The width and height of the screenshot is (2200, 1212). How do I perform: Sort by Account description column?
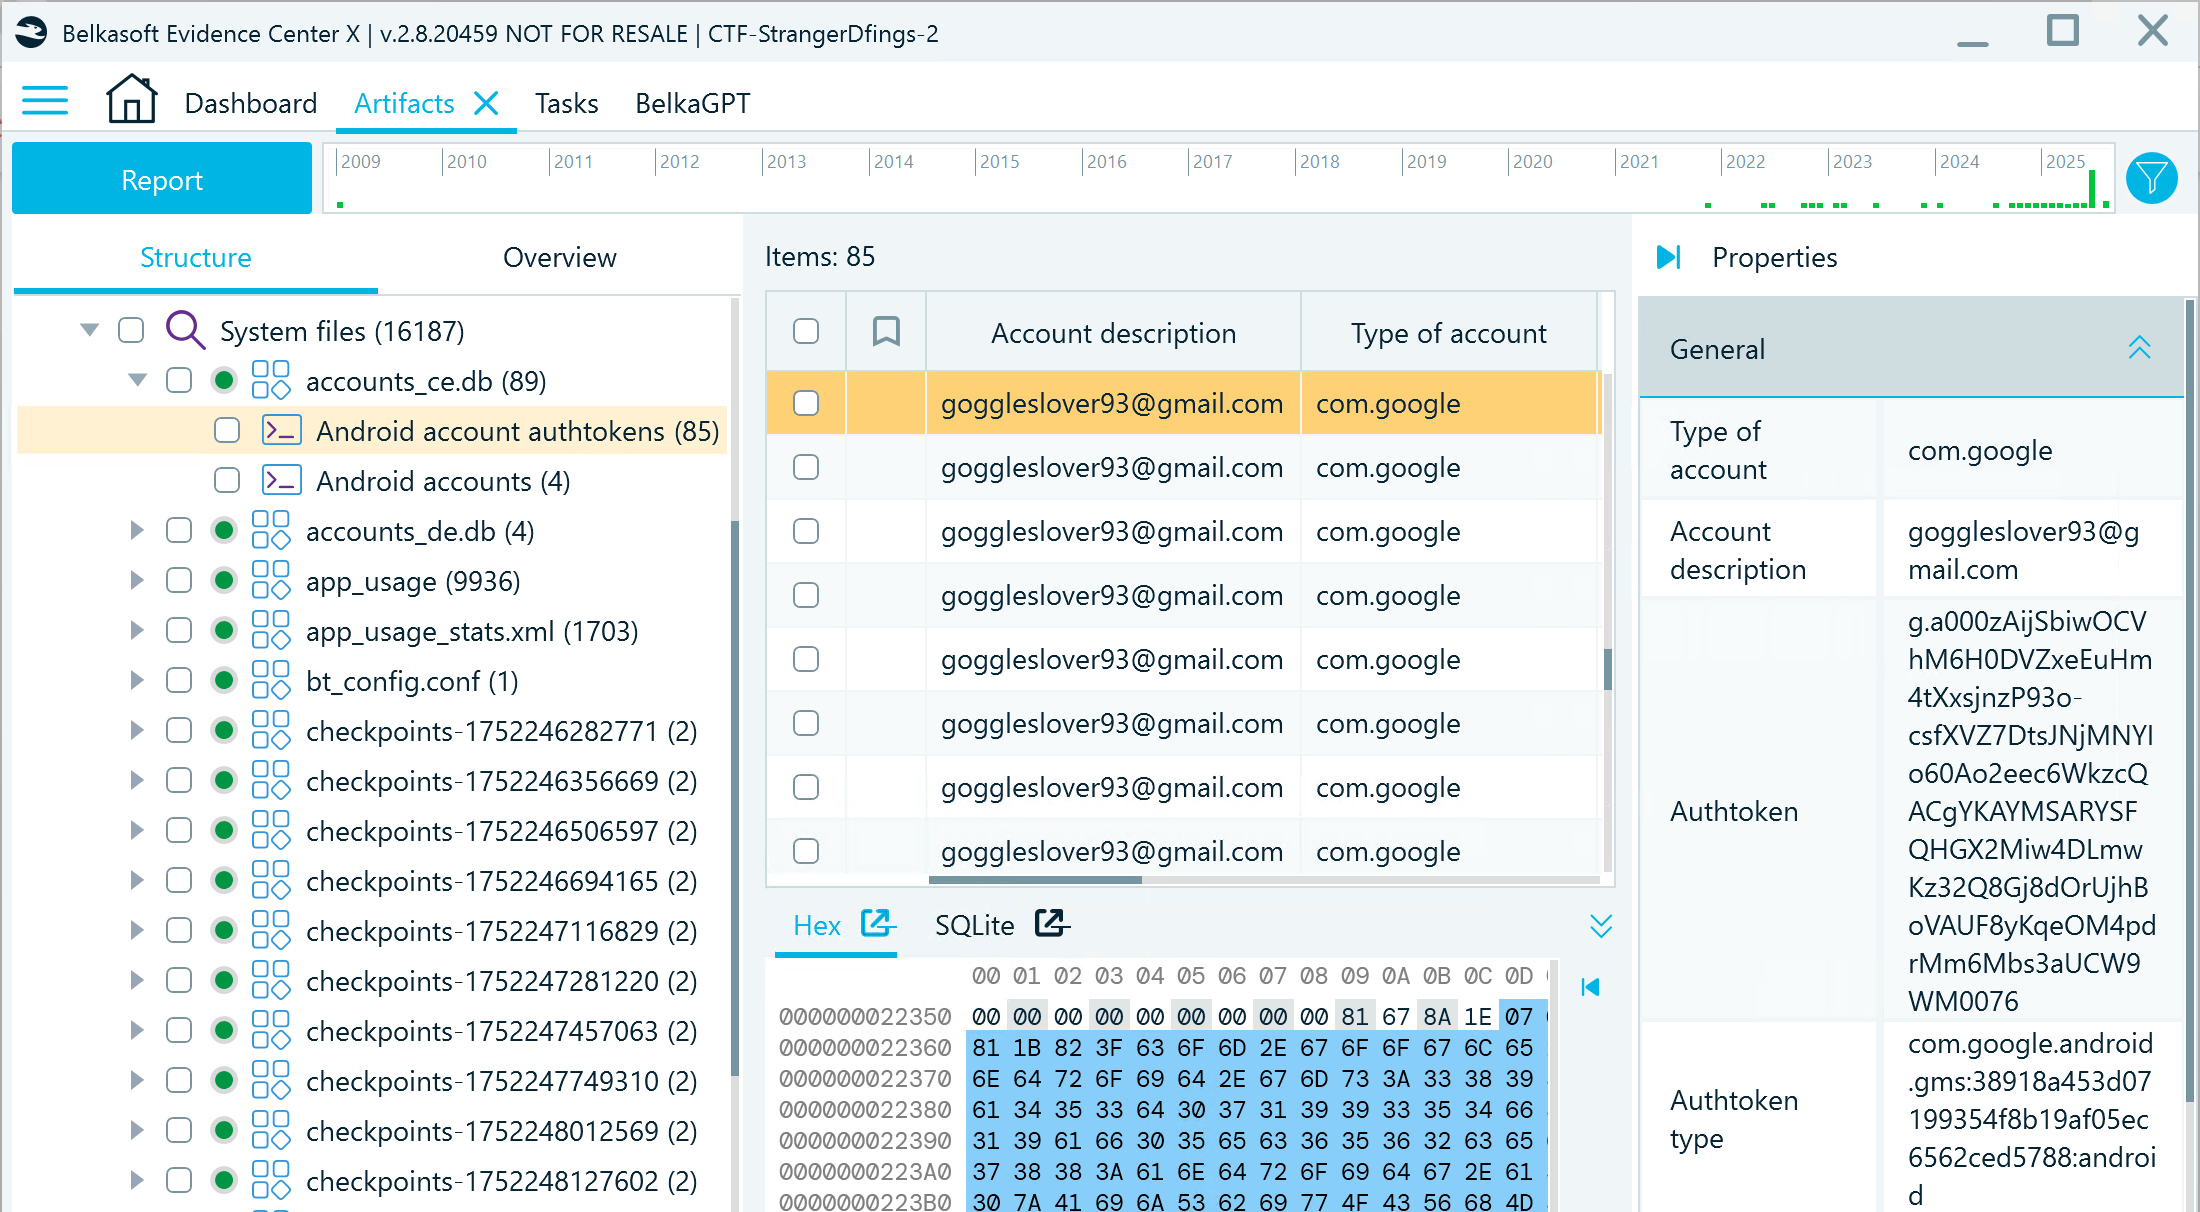[1113, 333]
